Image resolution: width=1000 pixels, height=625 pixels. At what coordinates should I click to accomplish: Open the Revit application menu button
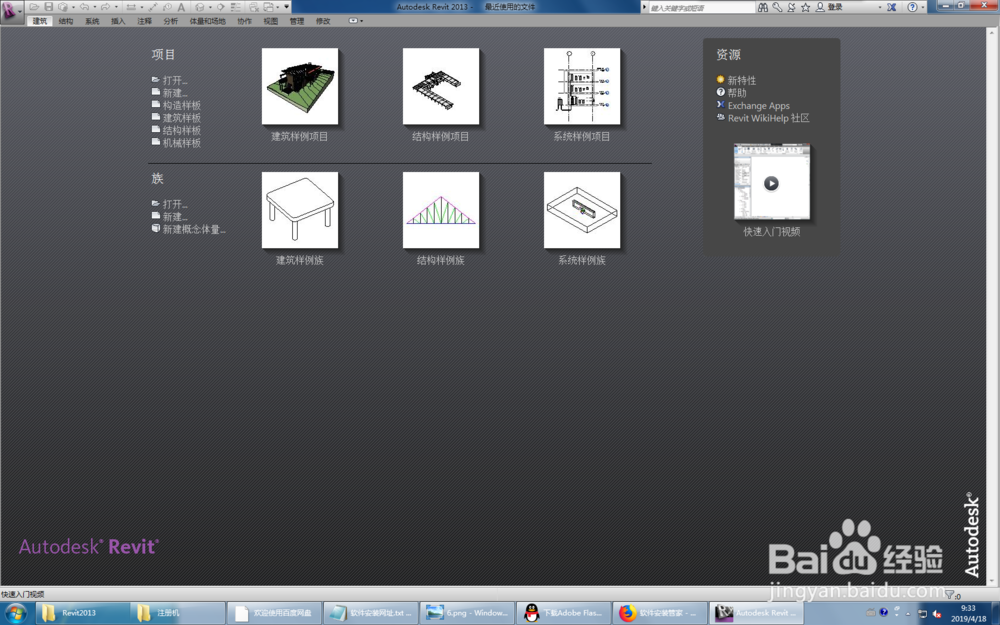(x=10, y=11)
